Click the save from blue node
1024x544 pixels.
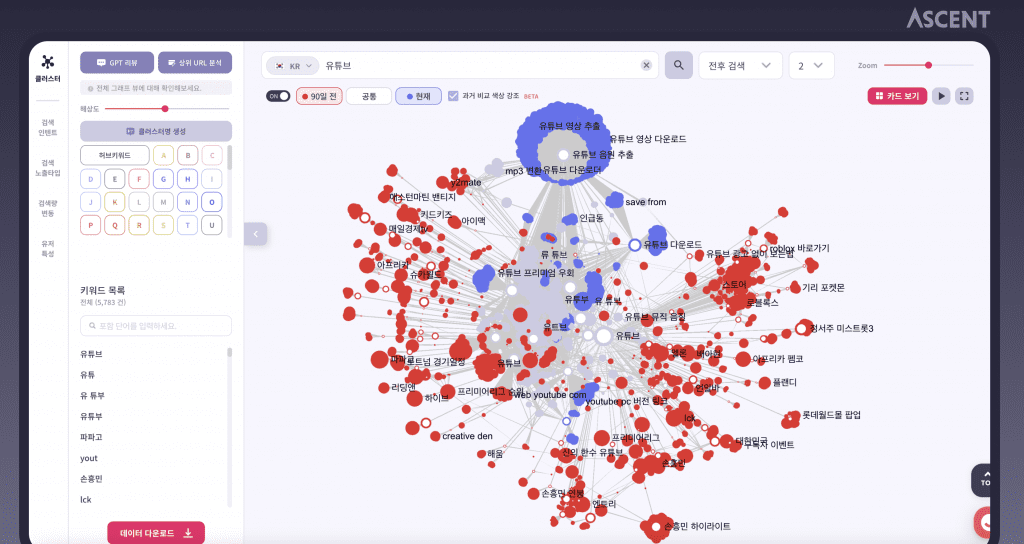pos(615,201)
